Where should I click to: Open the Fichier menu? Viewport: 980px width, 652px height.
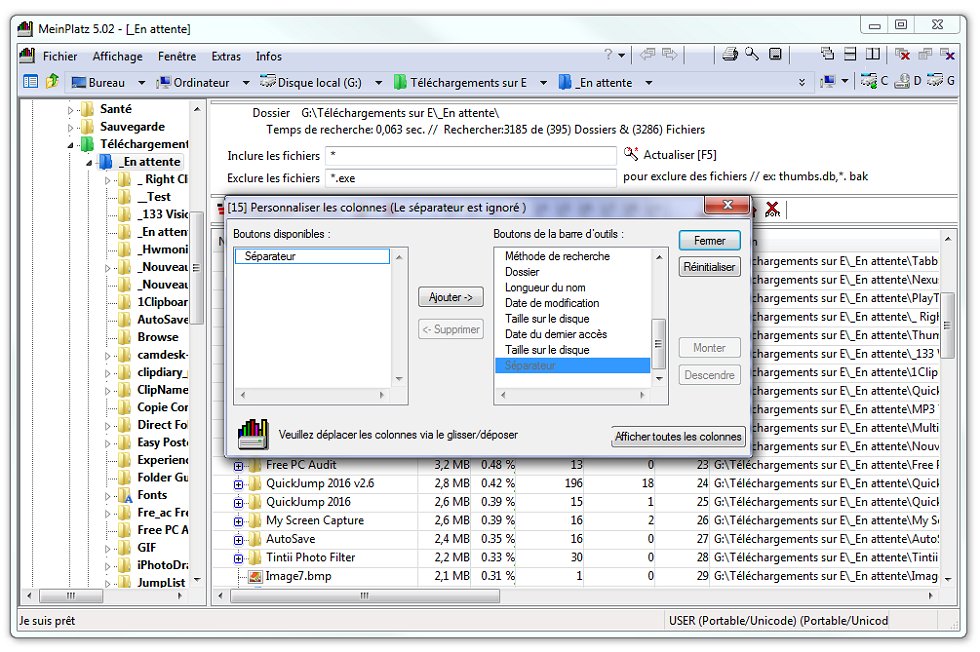[60, 56]
